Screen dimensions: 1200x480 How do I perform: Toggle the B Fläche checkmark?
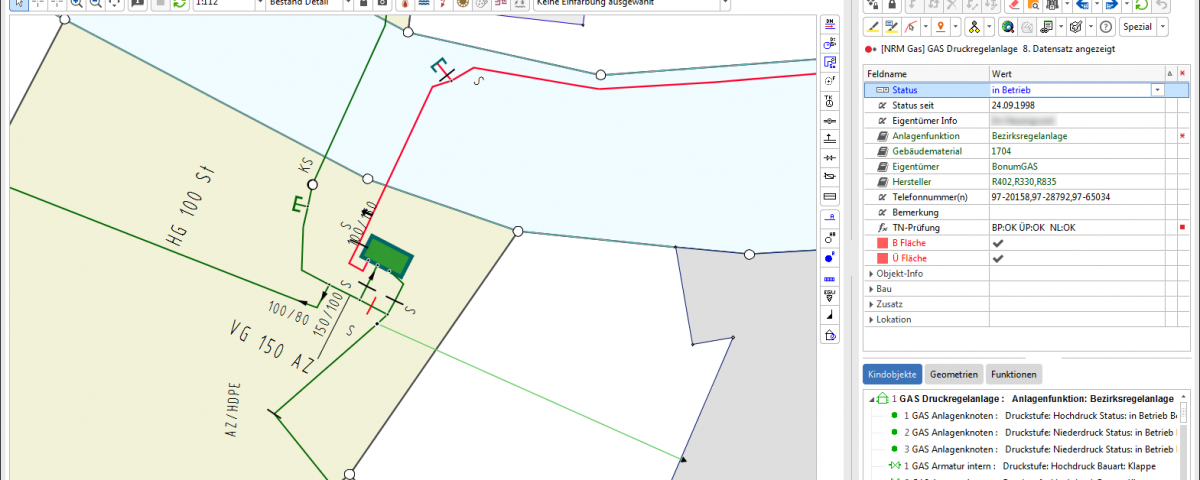[x=997, y=243]
